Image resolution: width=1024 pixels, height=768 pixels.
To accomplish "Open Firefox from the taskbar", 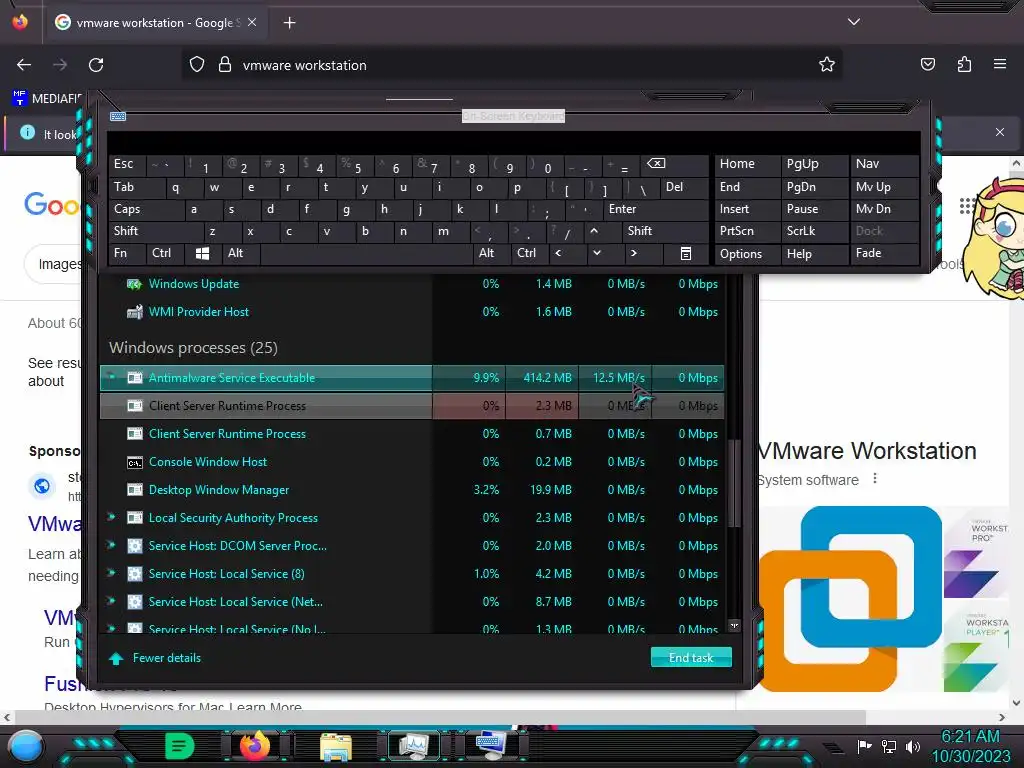I will [x=255, y=745].
